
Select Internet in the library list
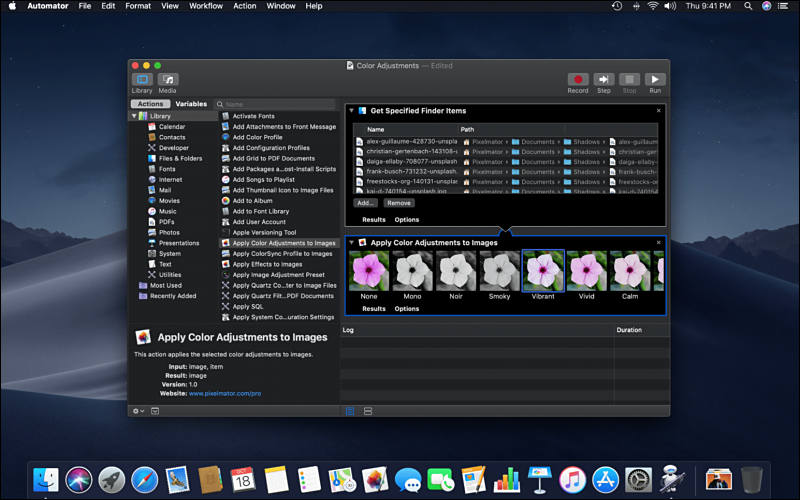170,180
